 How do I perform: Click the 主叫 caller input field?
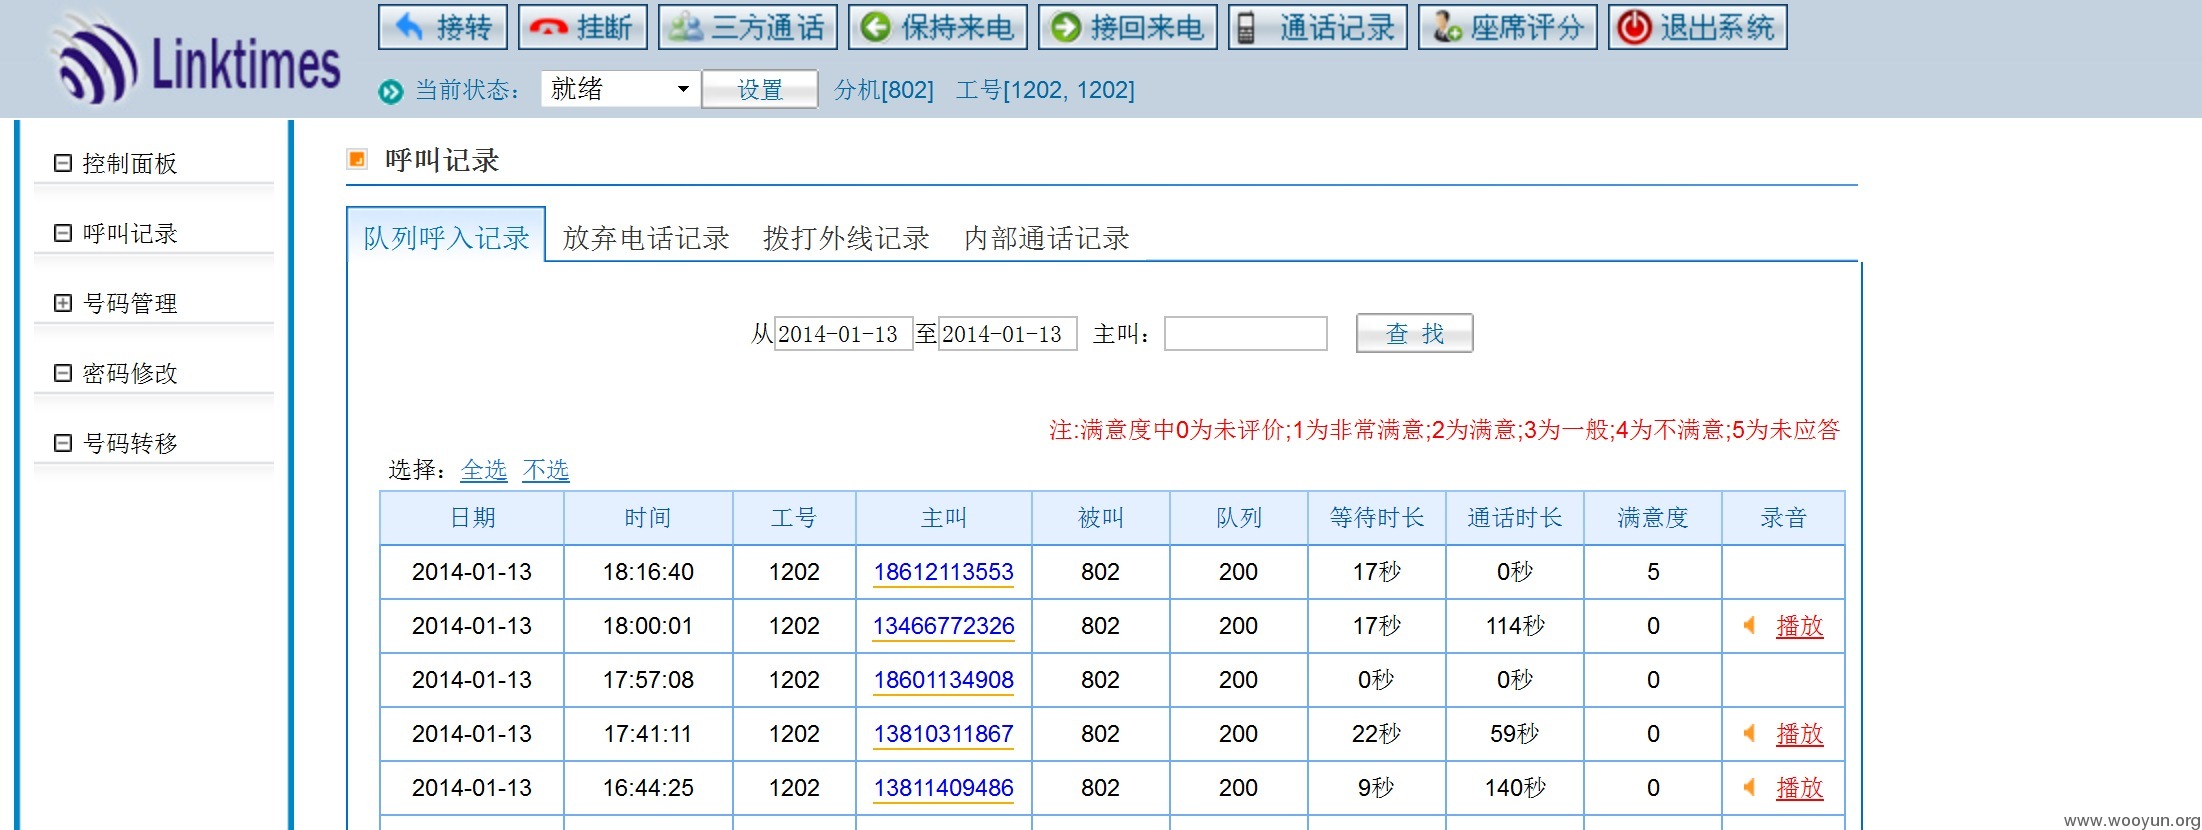click(1246, 334)
